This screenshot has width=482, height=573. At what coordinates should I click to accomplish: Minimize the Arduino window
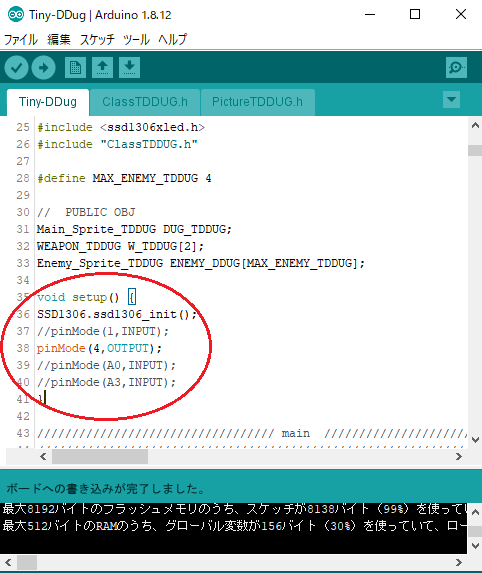(x=370, y=15)
